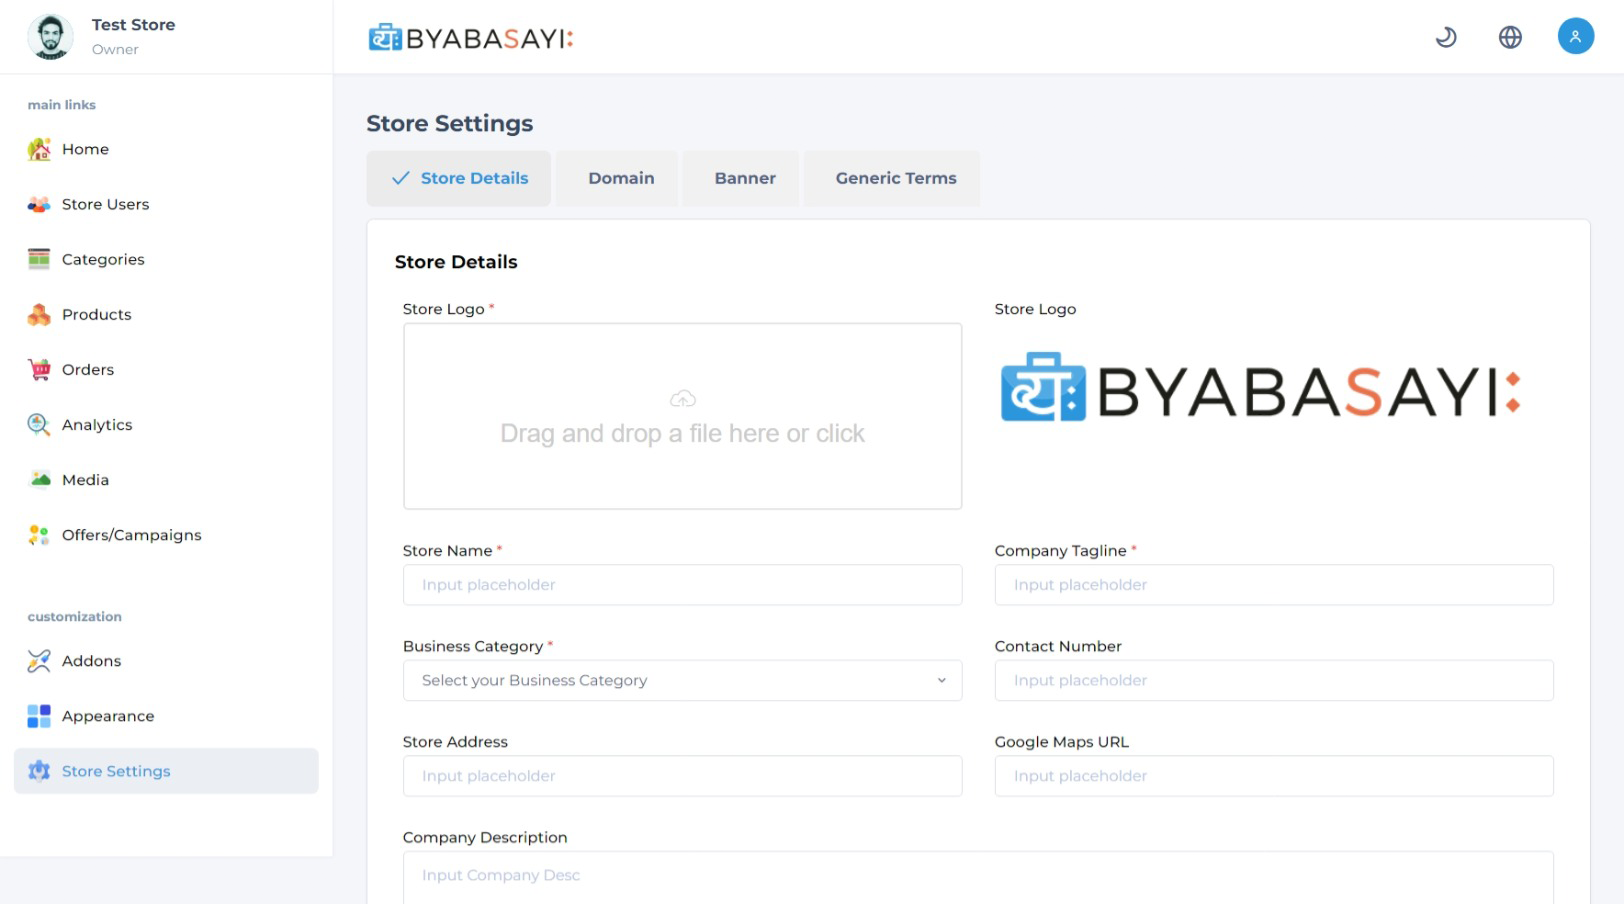Switch to the Domain tab
This screenshot has width=1624, height=904.
621,178
